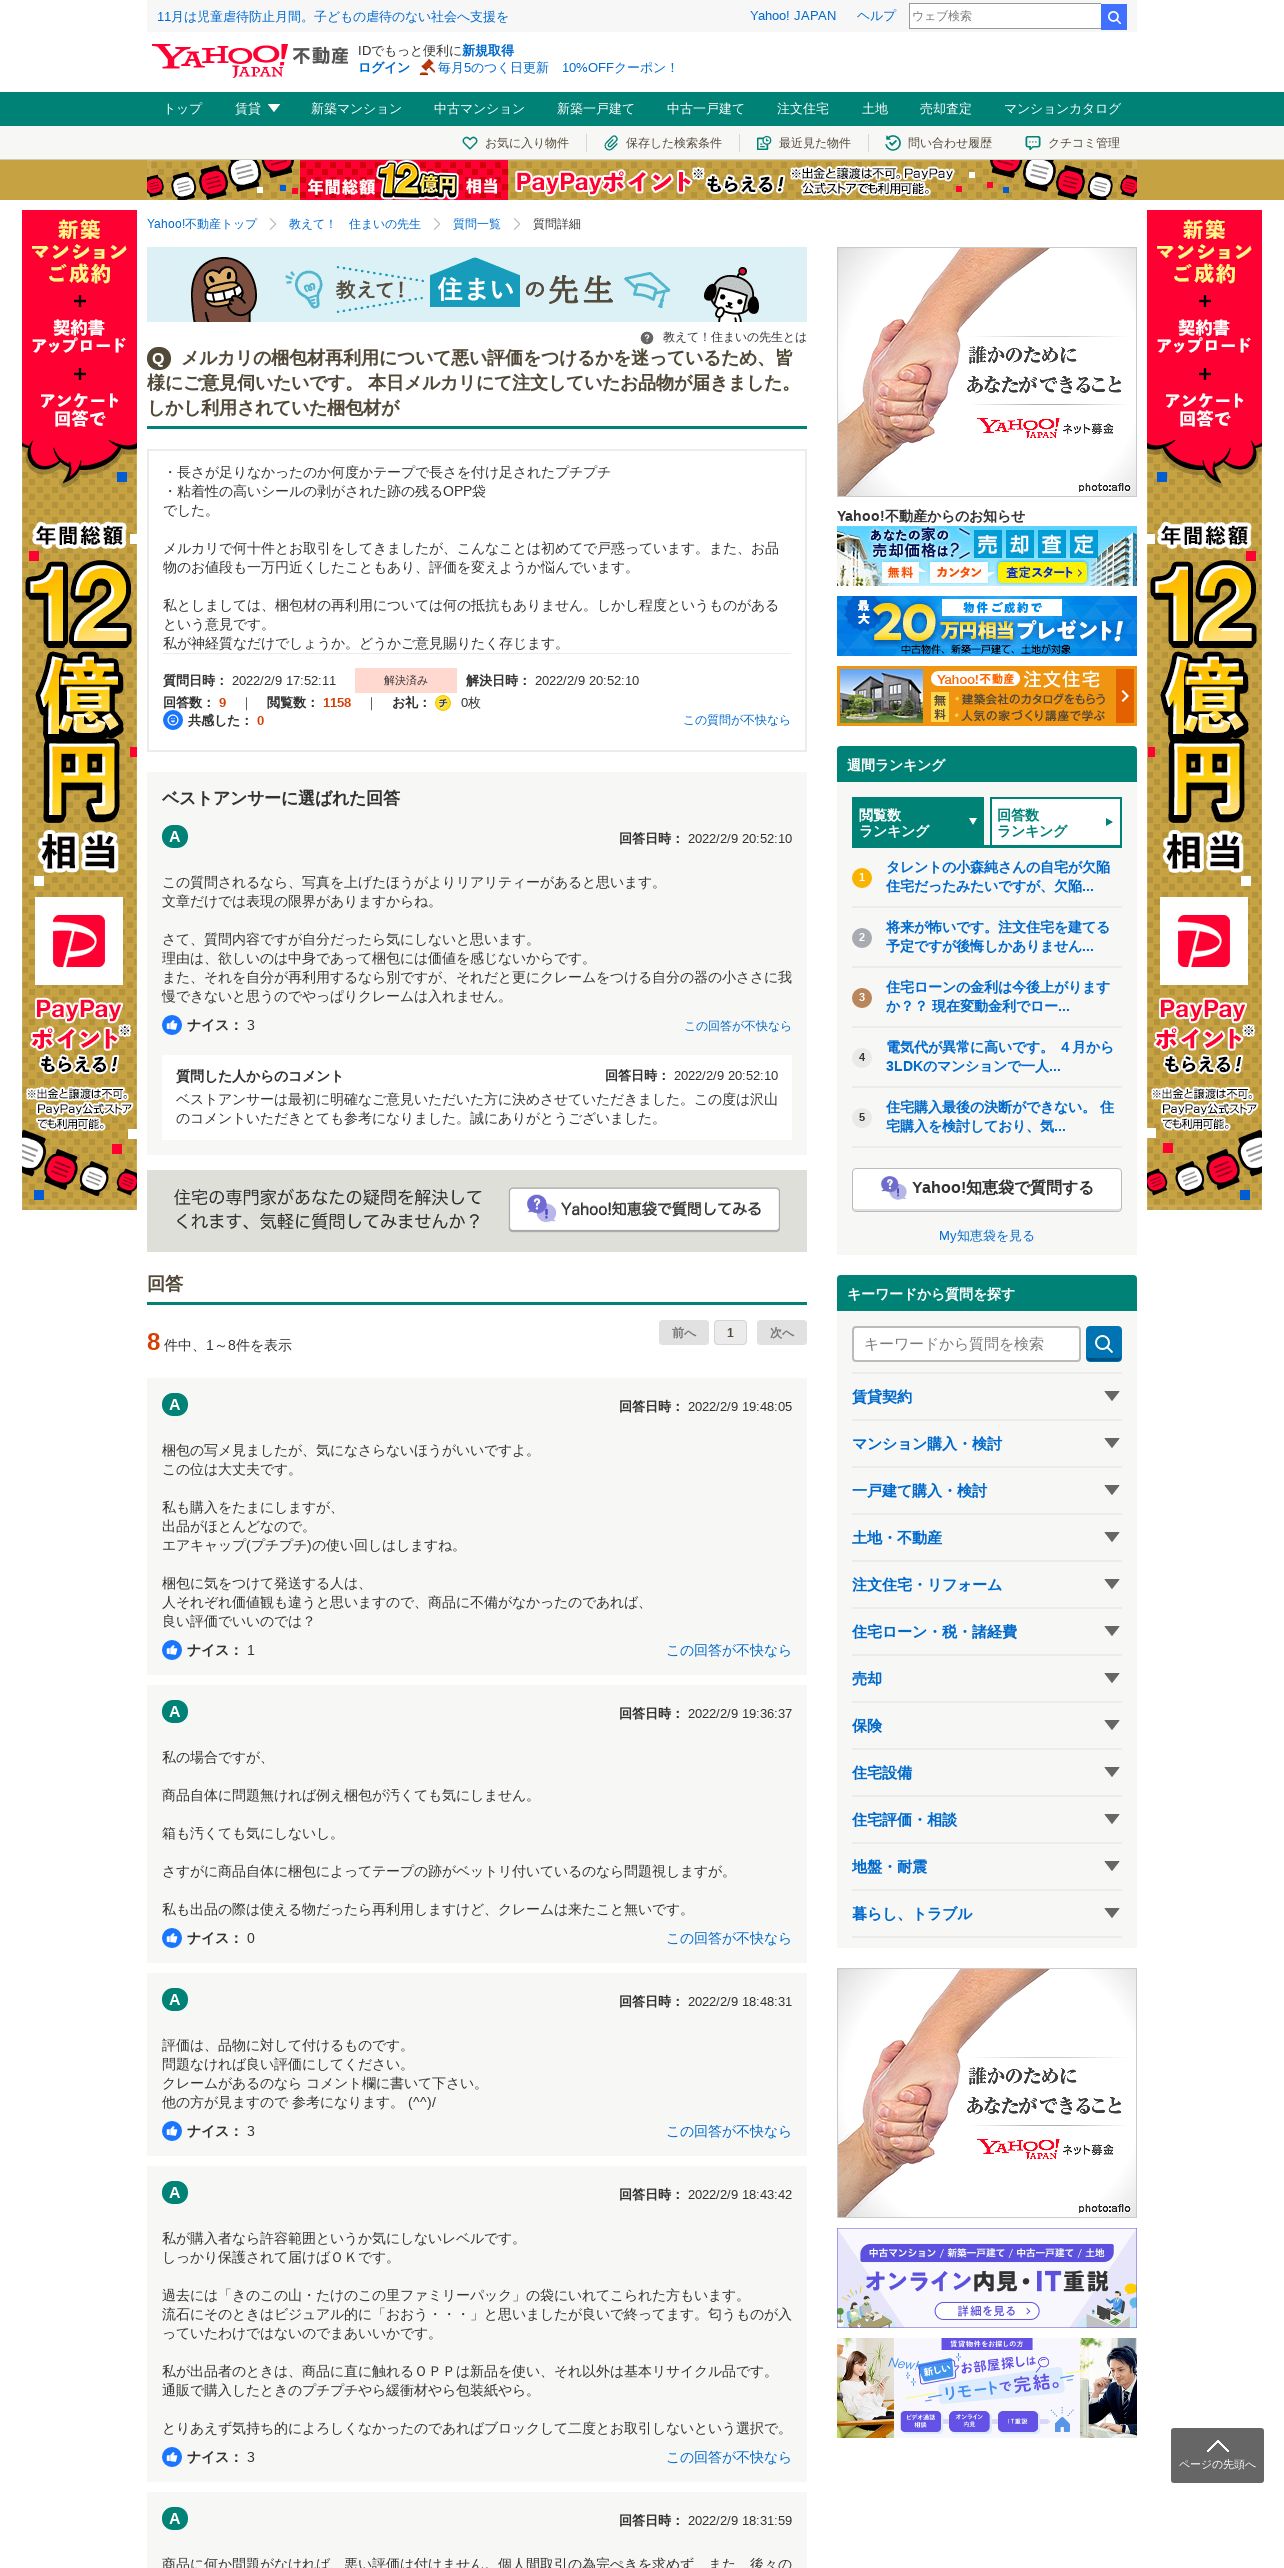Image resolution: width=1284 pixels, height=2568 pixels.
Task: Expand 賃貸契約 category
Action: (987, 1397)
